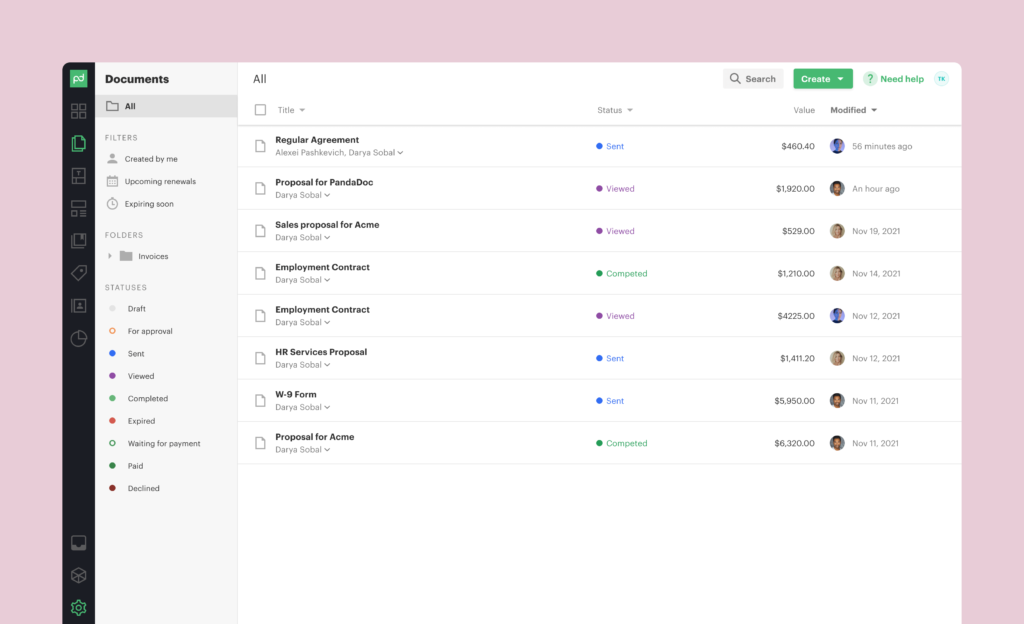This screenshot has height=624, width=1024.
Task: Click the PandaDoc logo icon
Action: pyautogui.click(x=78, y=79)
